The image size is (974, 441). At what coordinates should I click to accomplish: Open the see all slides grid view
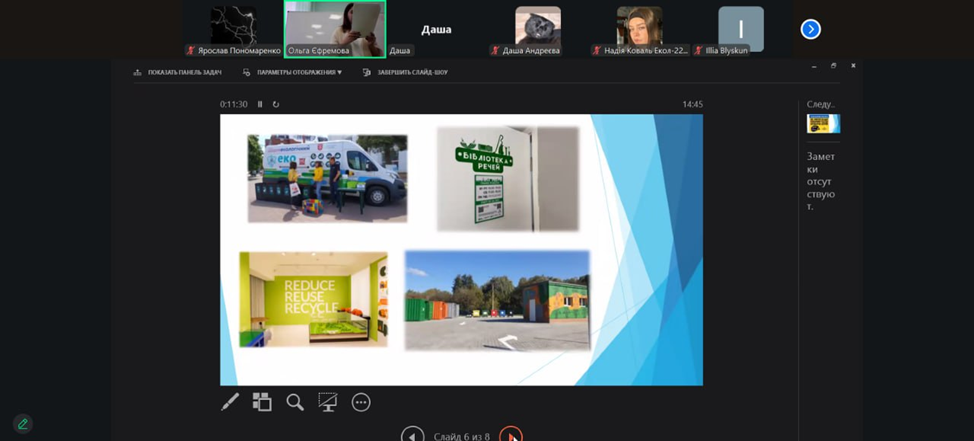click(x=262, y=402)
